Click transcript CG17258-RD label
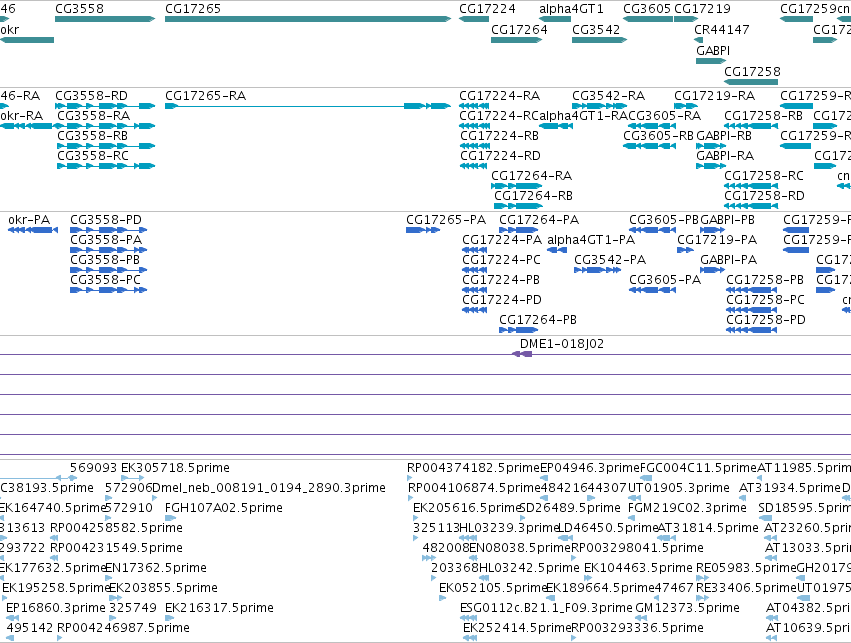Viewport: 851px width, 643px height. tap(764, 196)
